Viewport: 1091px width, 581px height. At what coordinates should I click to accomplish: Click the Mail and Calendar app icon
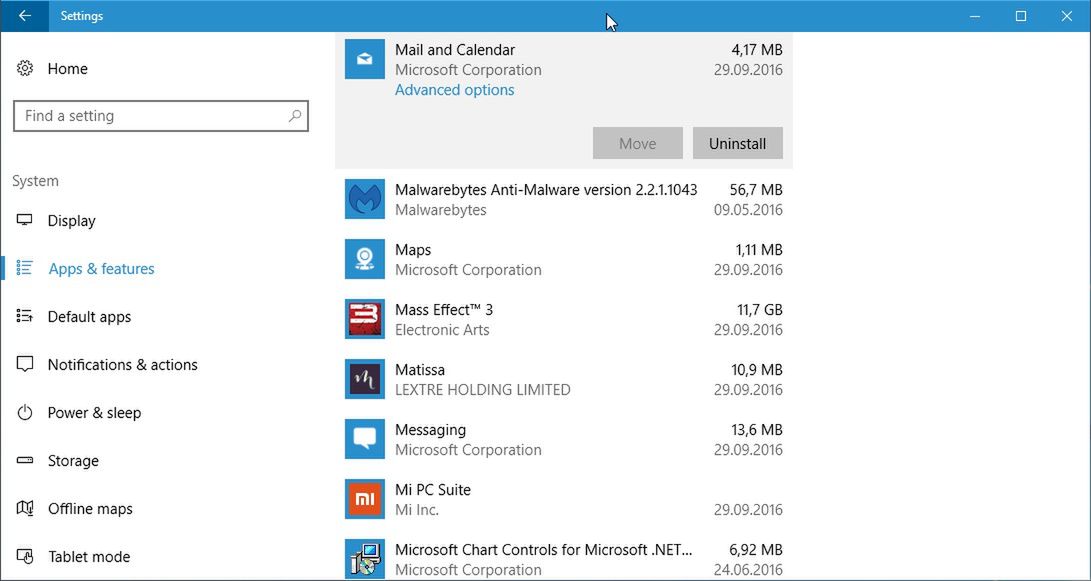(x=364, y=60)
